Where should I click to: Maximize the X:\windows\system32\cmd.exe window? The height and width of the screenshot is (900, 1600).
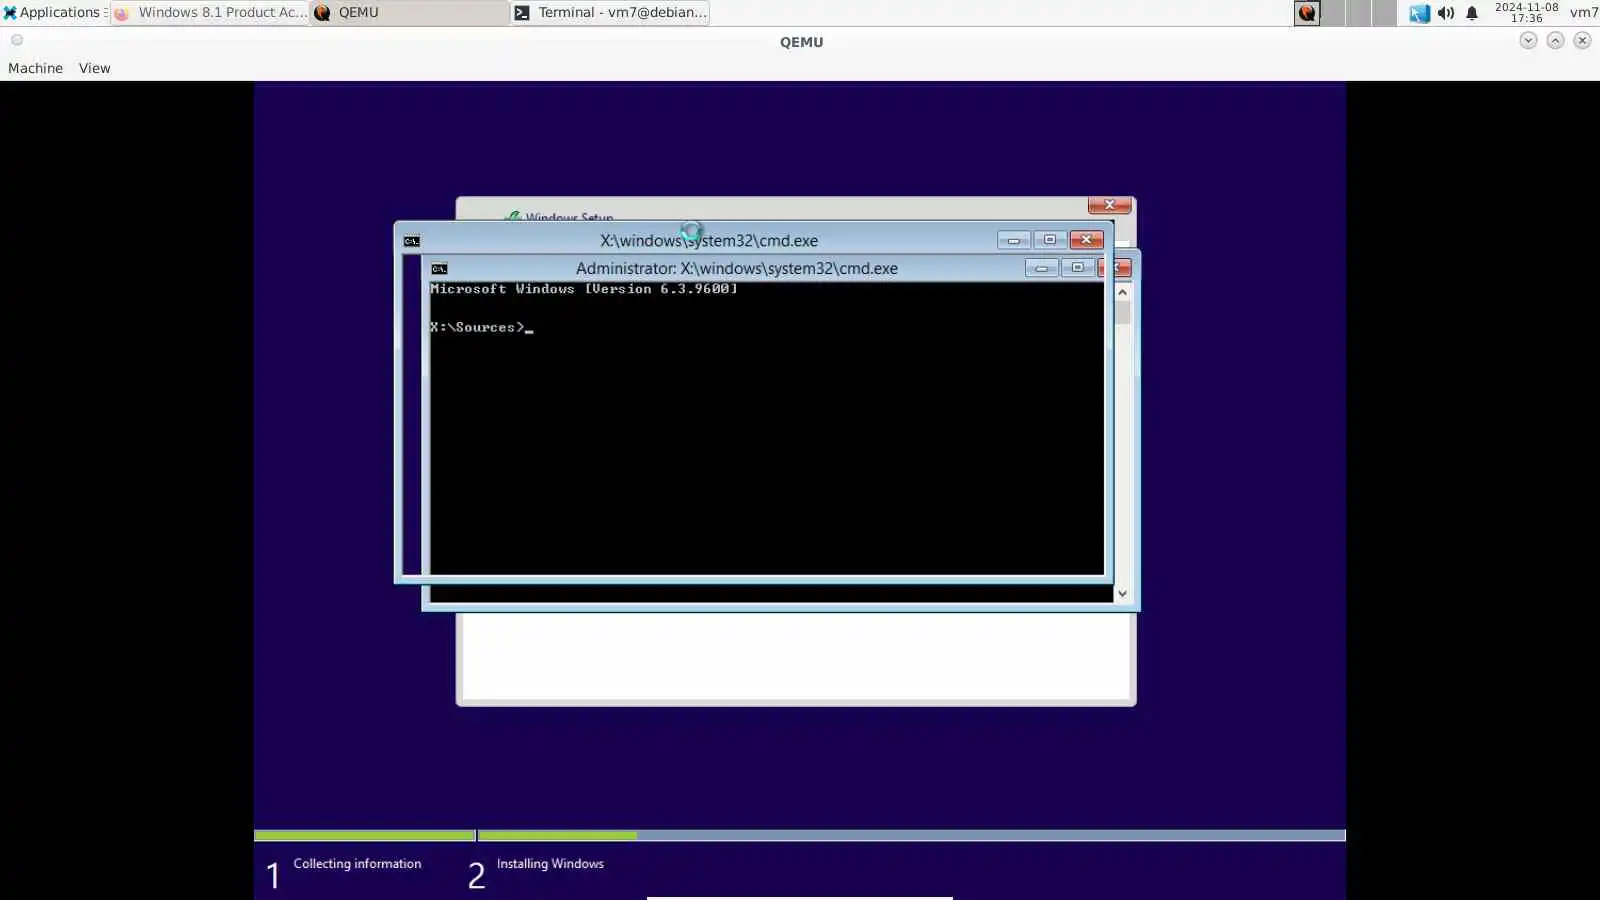pyautogui.click(x=1050, y=240)
